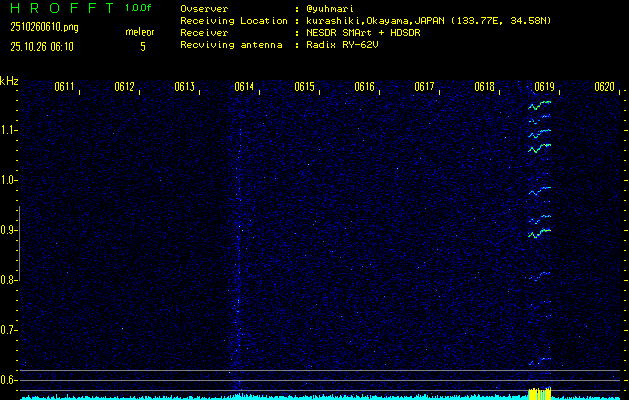Click the 1.00f version label

[x=139, y=8]
